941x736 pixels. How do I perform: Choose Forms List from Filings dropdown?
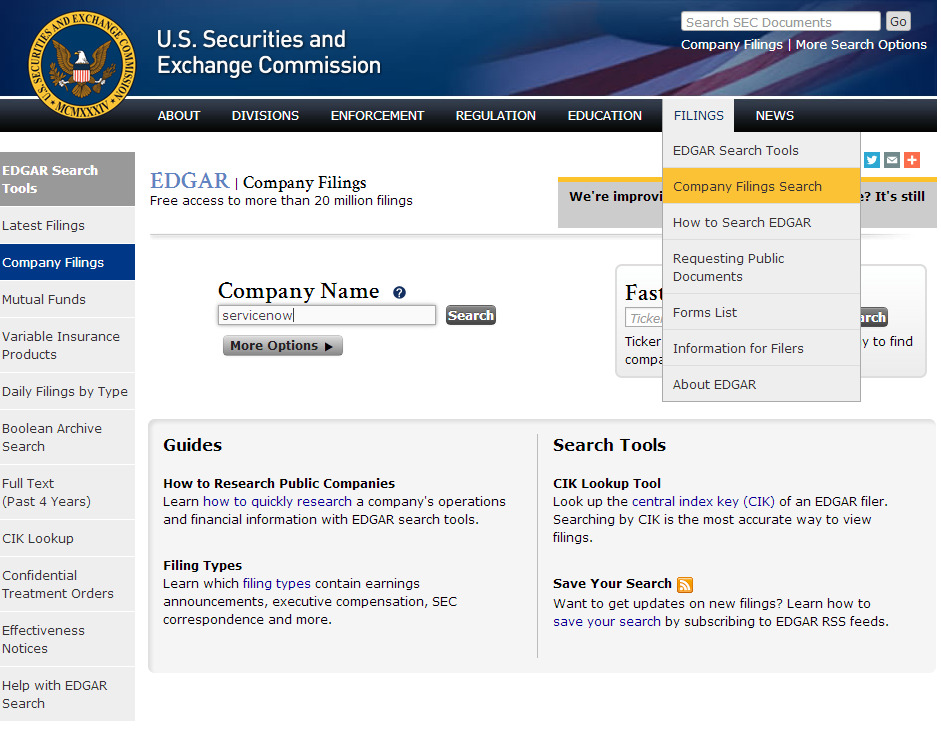(705, 312)
